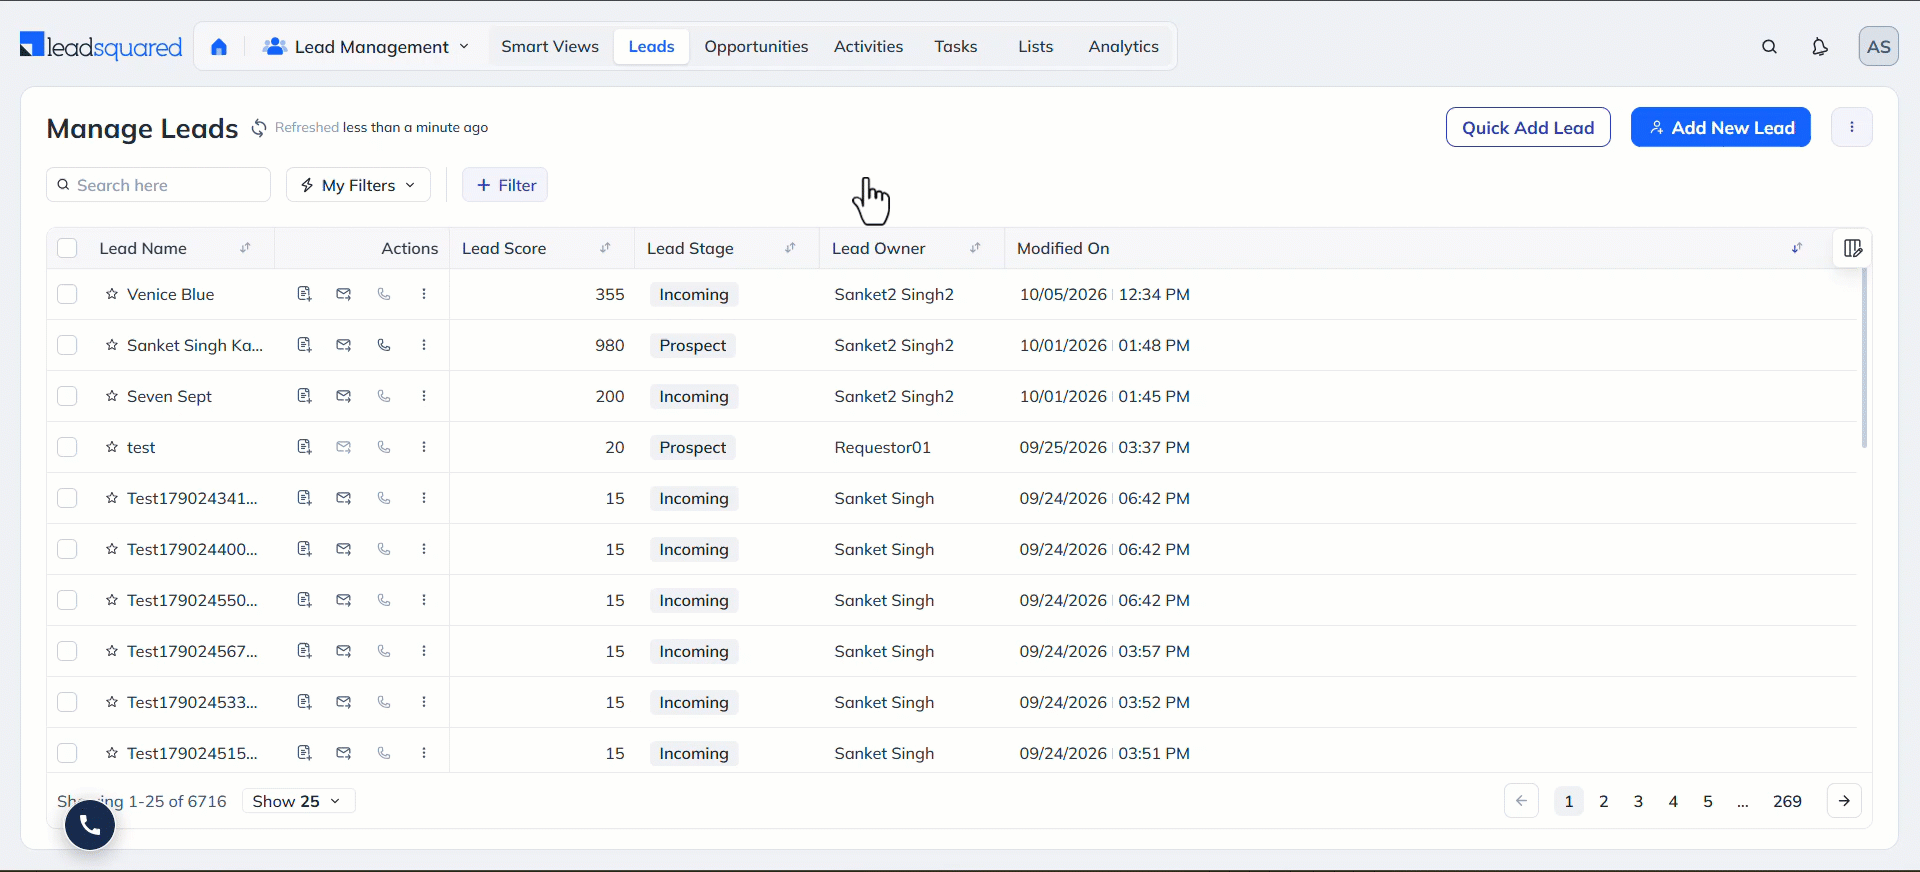
Task: Switch to the Opportunities tab
Action: click(756, 47)
